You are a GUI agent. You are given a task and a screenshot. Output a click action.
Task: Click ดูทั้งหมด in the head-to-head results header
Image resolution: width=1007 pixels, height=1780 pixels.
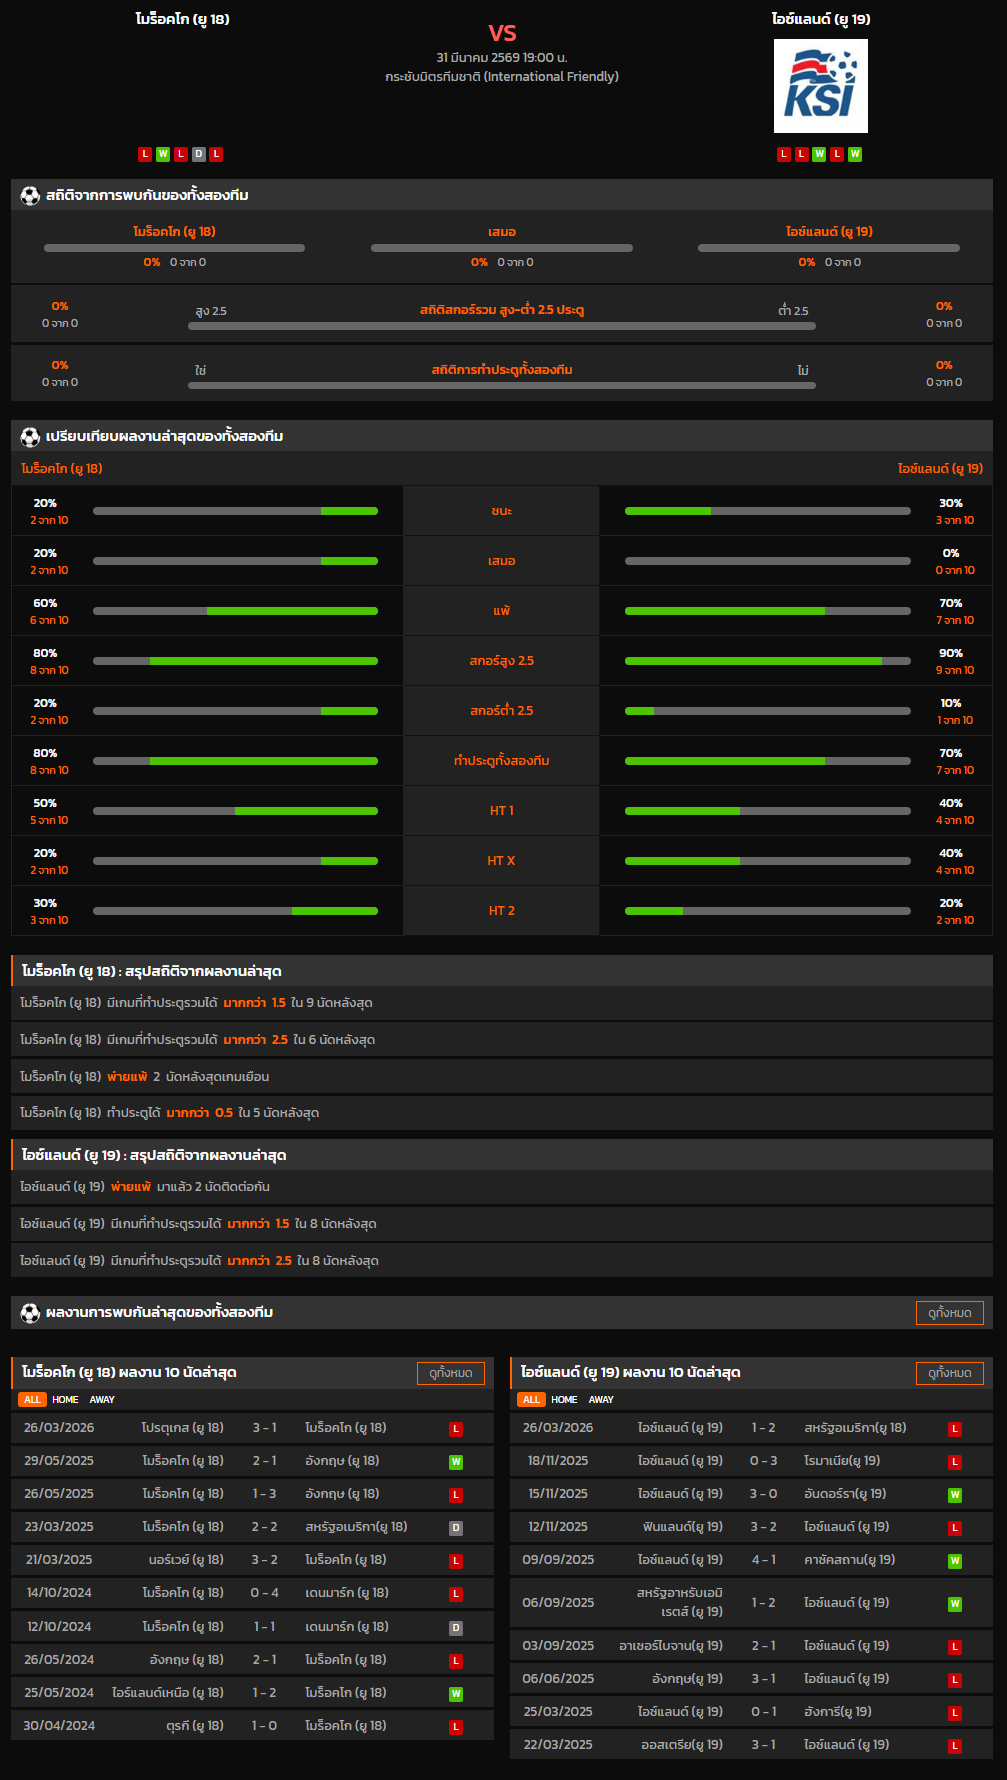pos(949,1313)
